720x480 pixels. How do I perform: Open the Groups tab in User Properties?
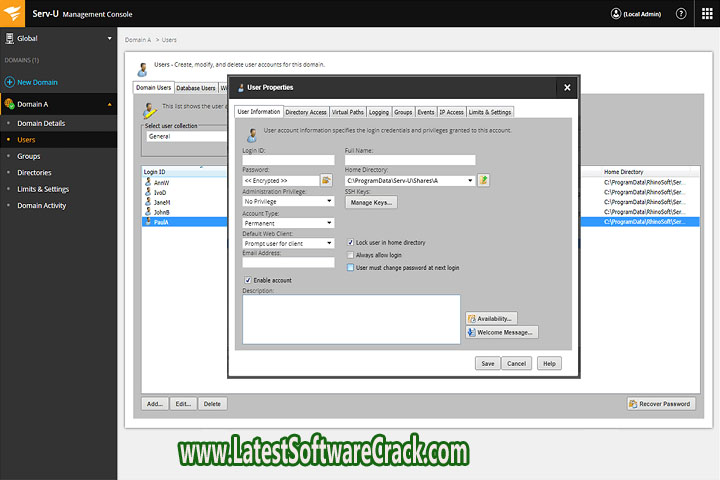pyautogui.click(x=403, y=112)
